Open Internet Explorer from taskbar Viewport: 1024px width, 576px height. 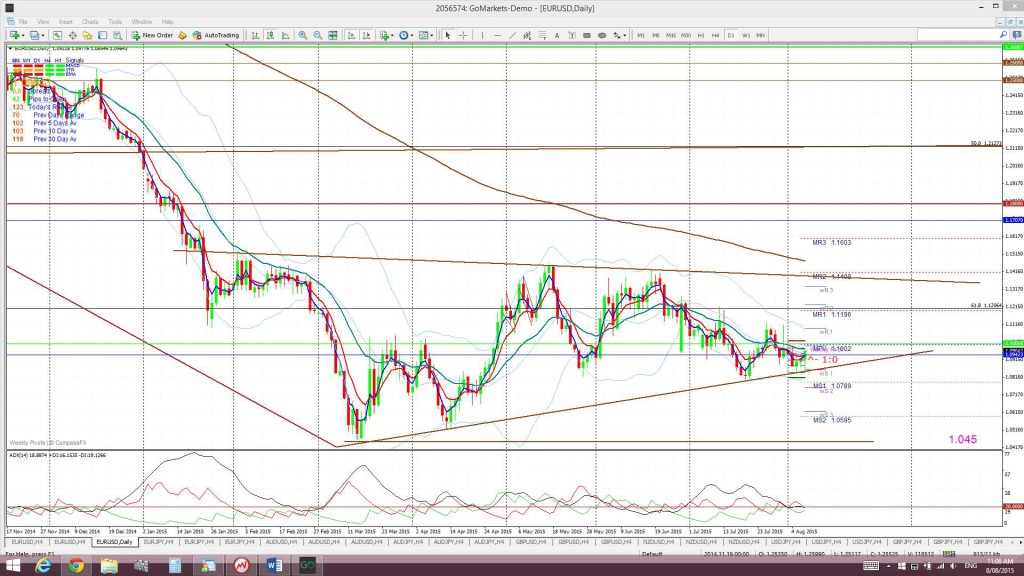pyautogui.click(x=43, y=566)
